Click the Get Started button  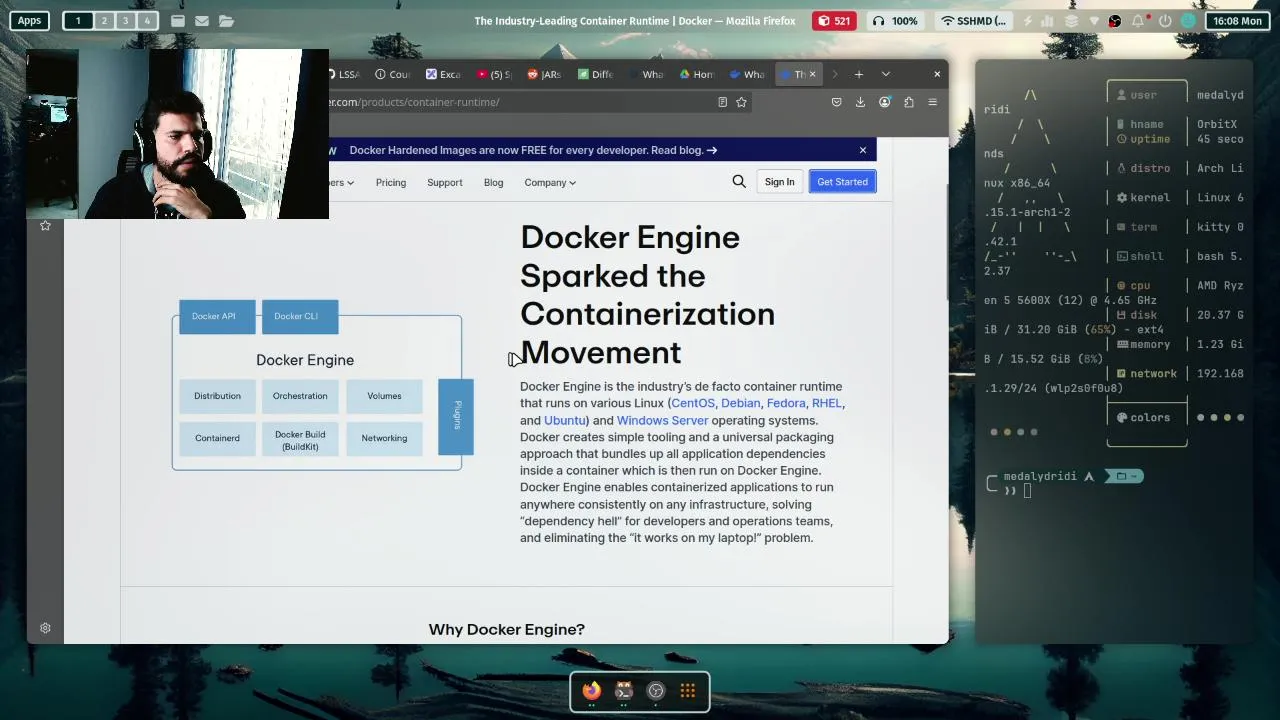(842, 182)
